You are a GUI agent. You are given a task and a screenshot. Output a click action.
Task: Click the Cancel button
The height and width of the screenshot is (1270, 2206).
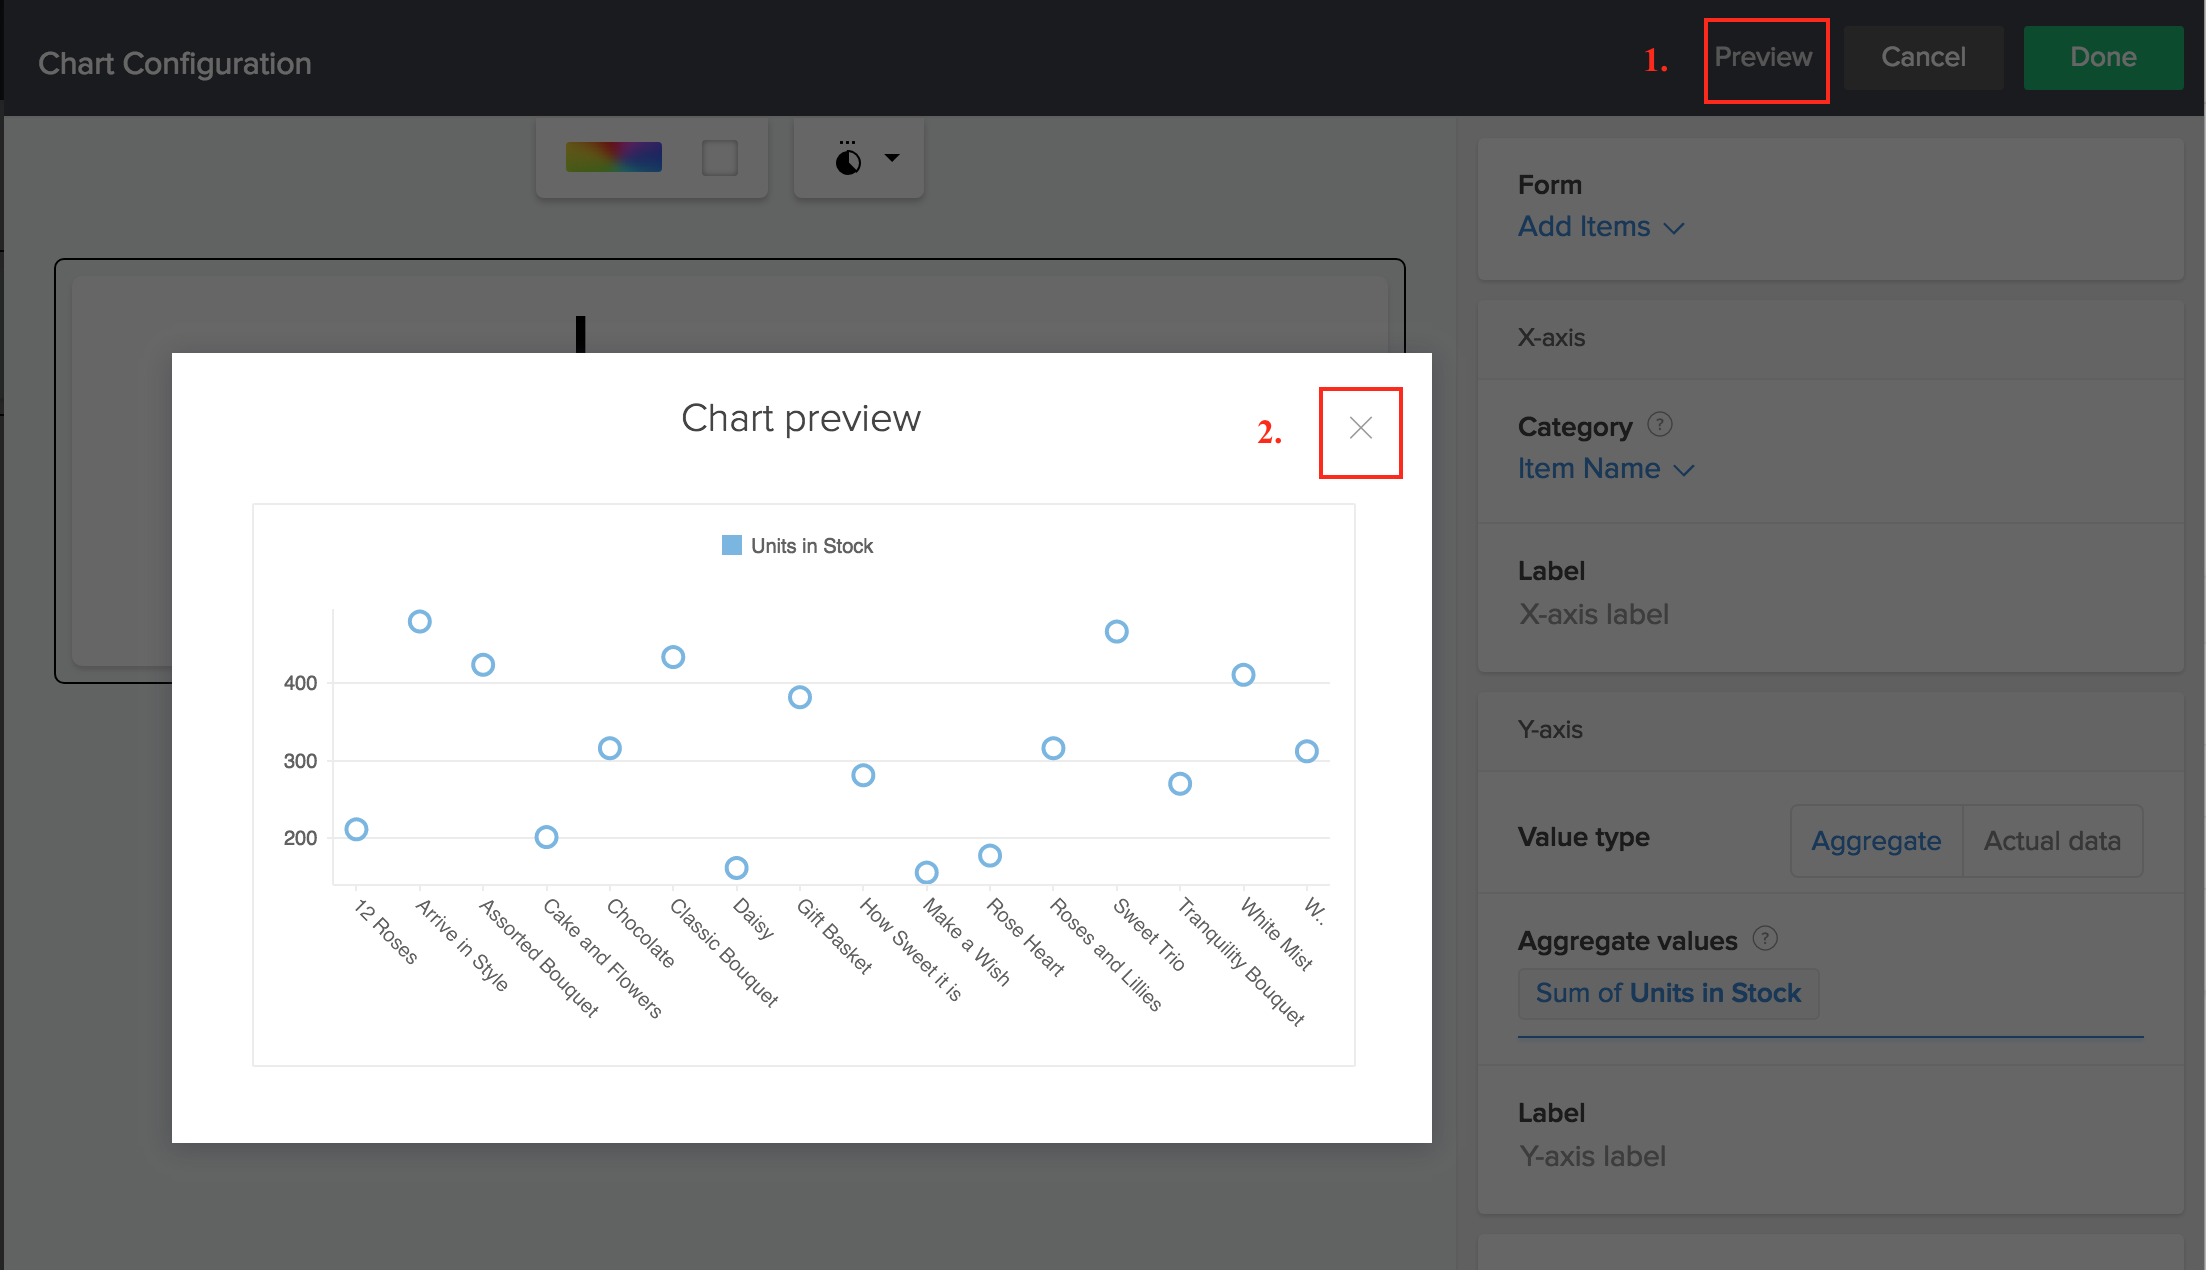(1923, 58)
